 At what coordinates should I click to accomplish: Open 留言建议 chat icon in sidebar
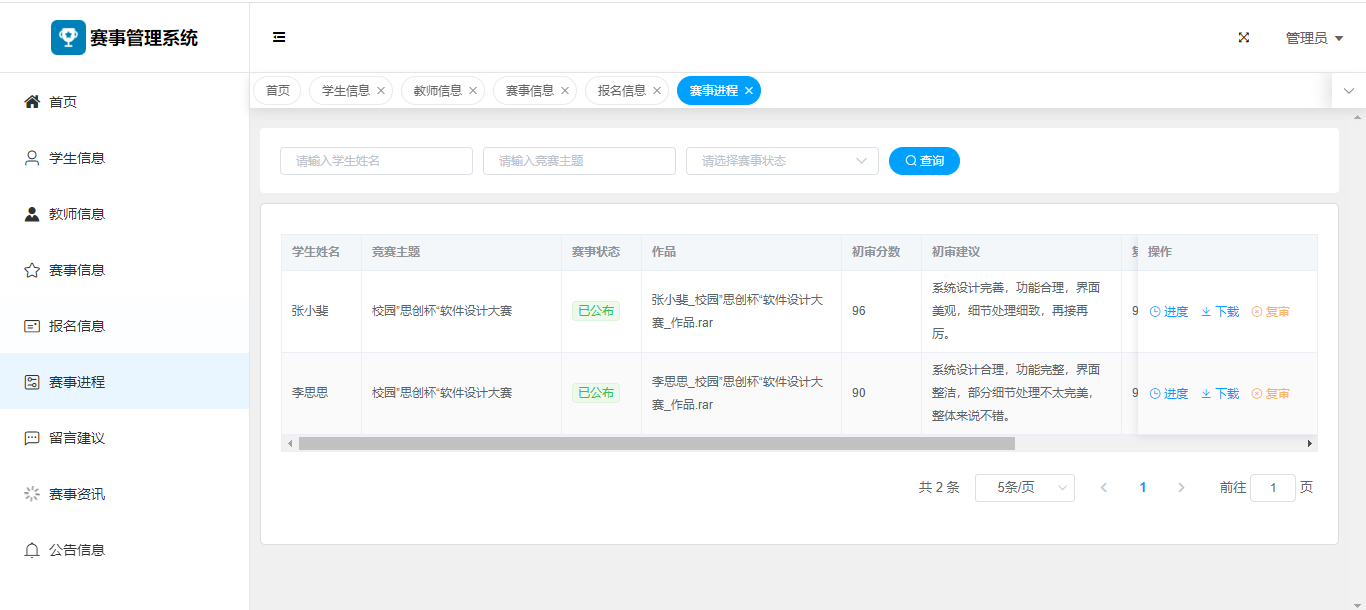(32, 438)
